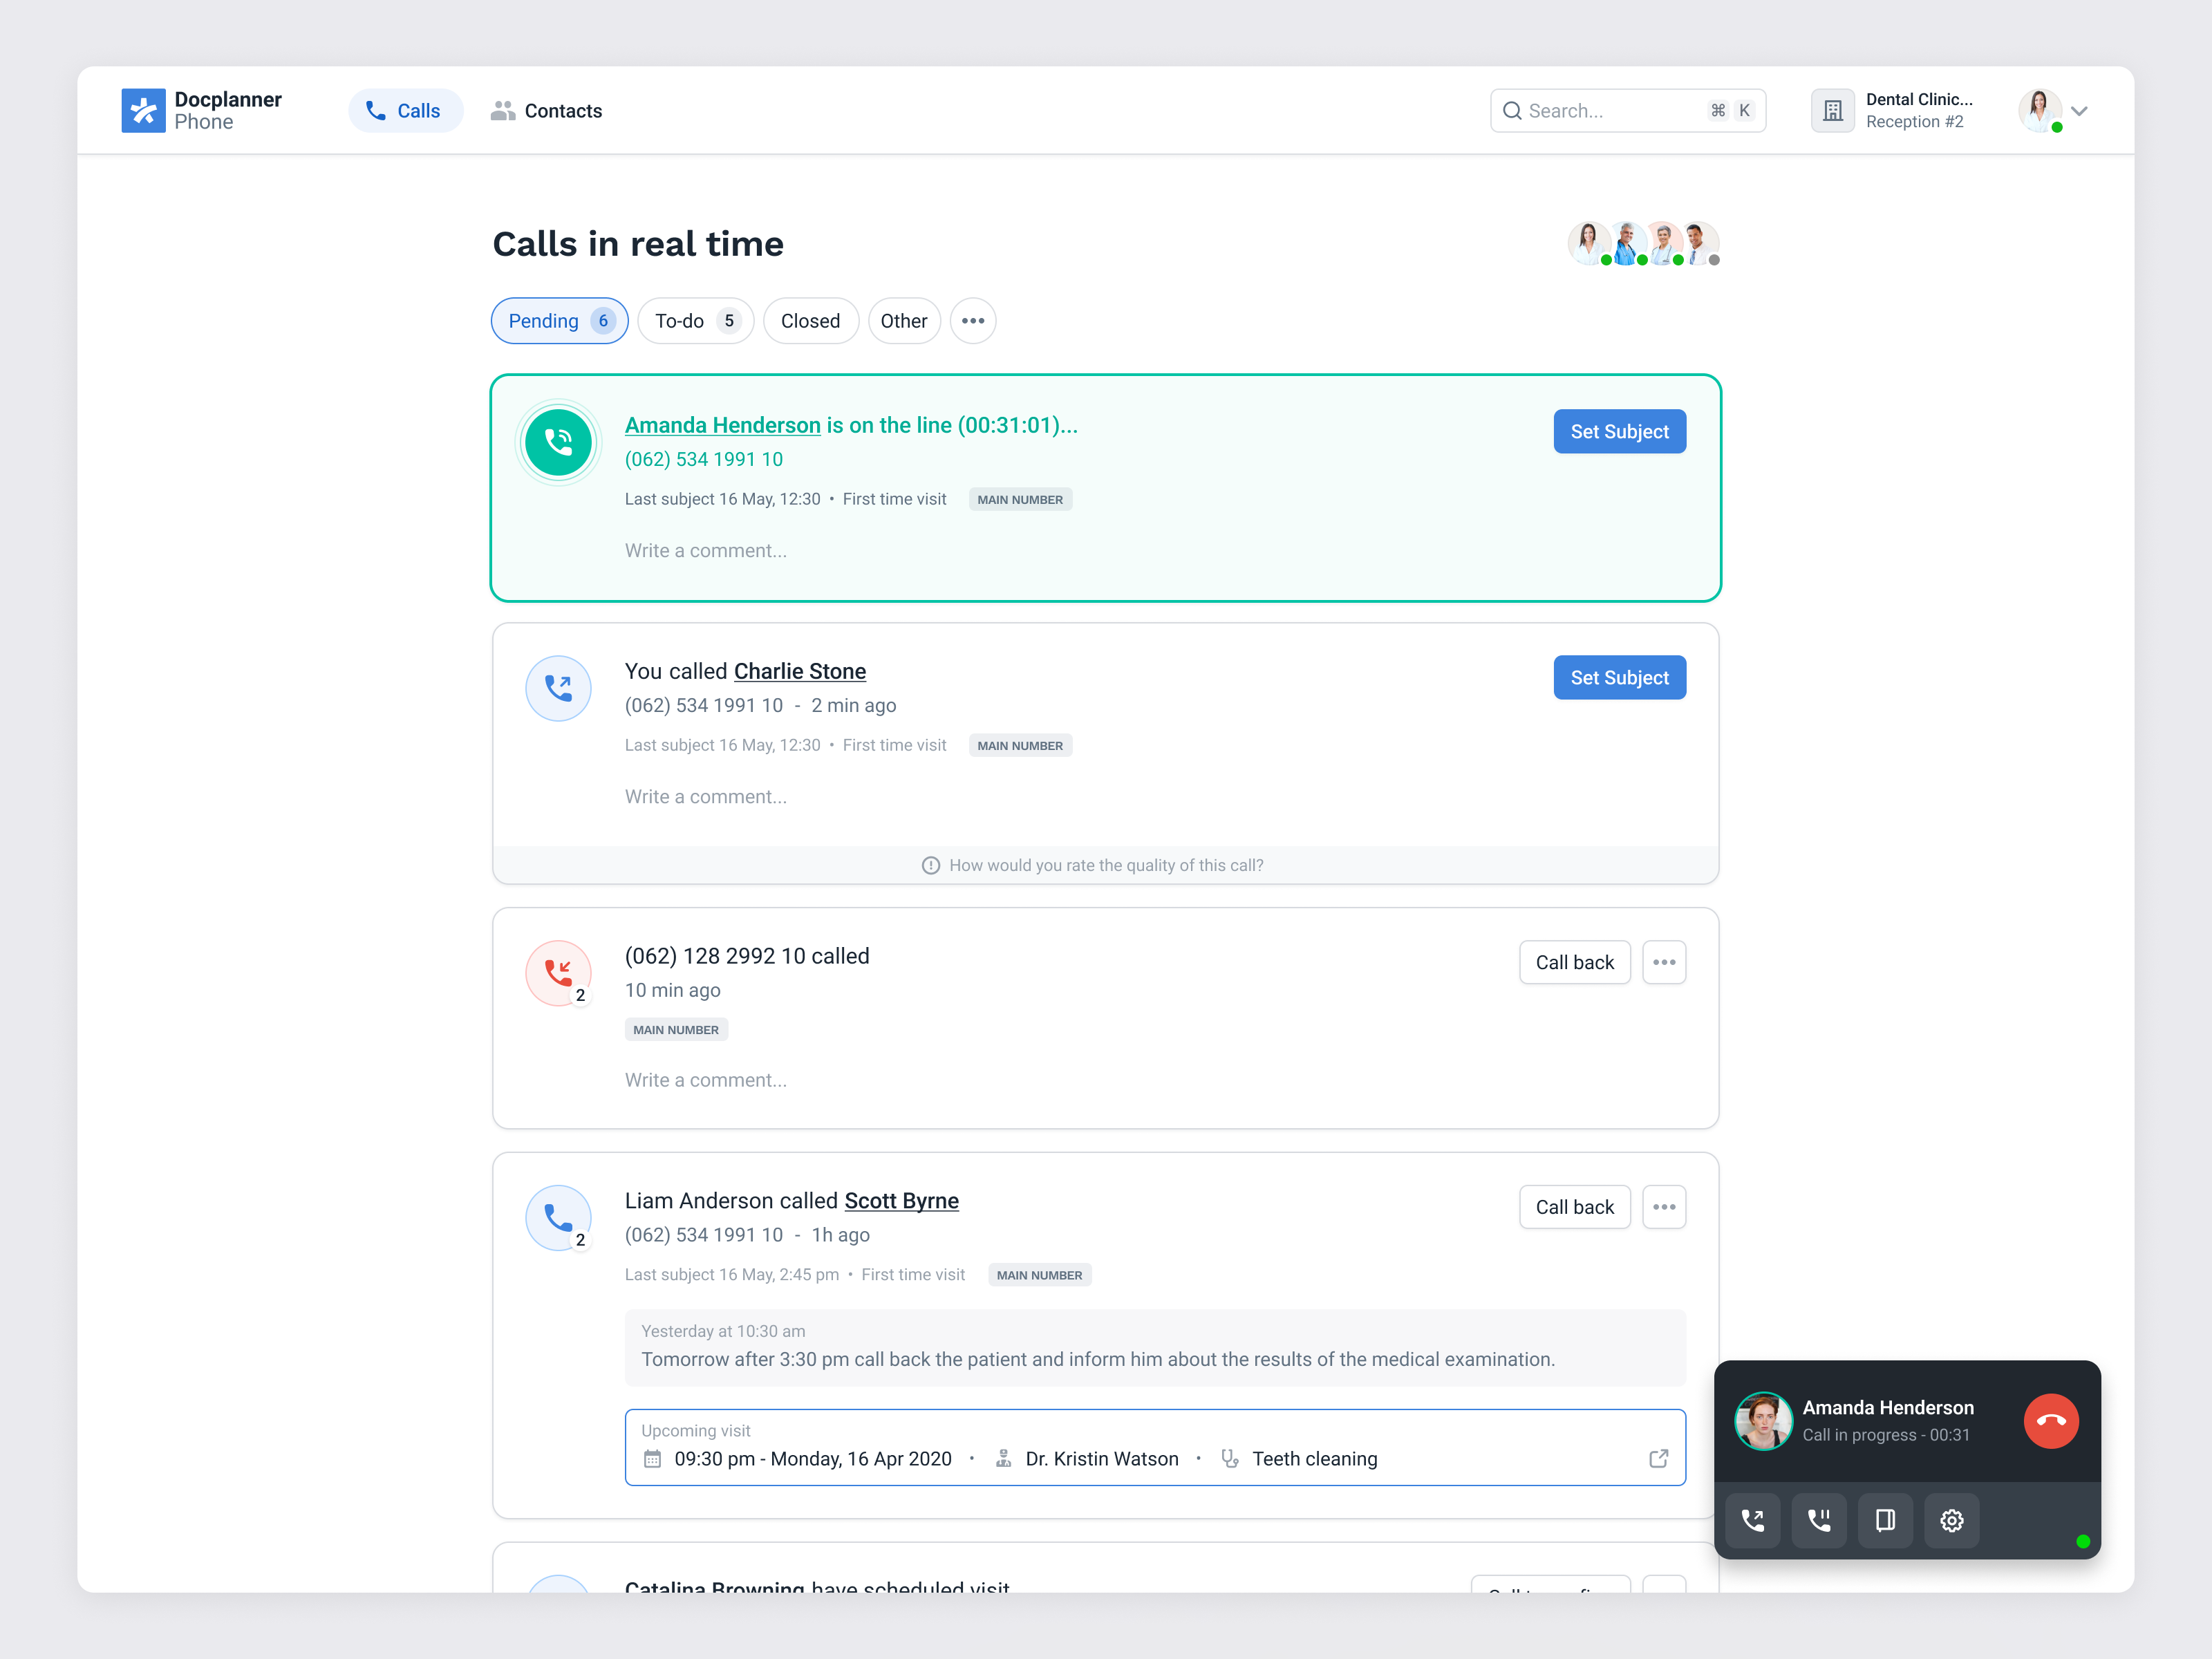Open the notebook panel in call widget
2212x1659 pixels.
tap(1886, 1520)
